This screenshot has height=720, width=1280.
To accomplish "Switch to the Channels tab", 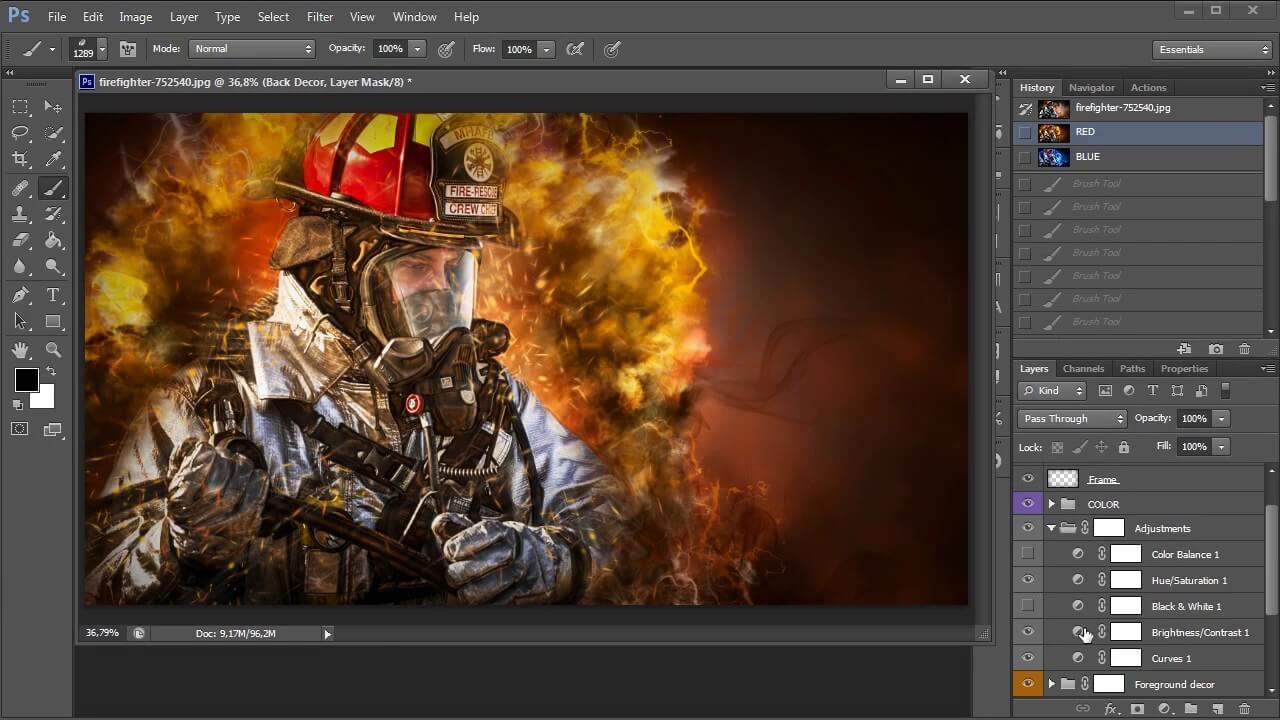I will tap(1083, 369).
